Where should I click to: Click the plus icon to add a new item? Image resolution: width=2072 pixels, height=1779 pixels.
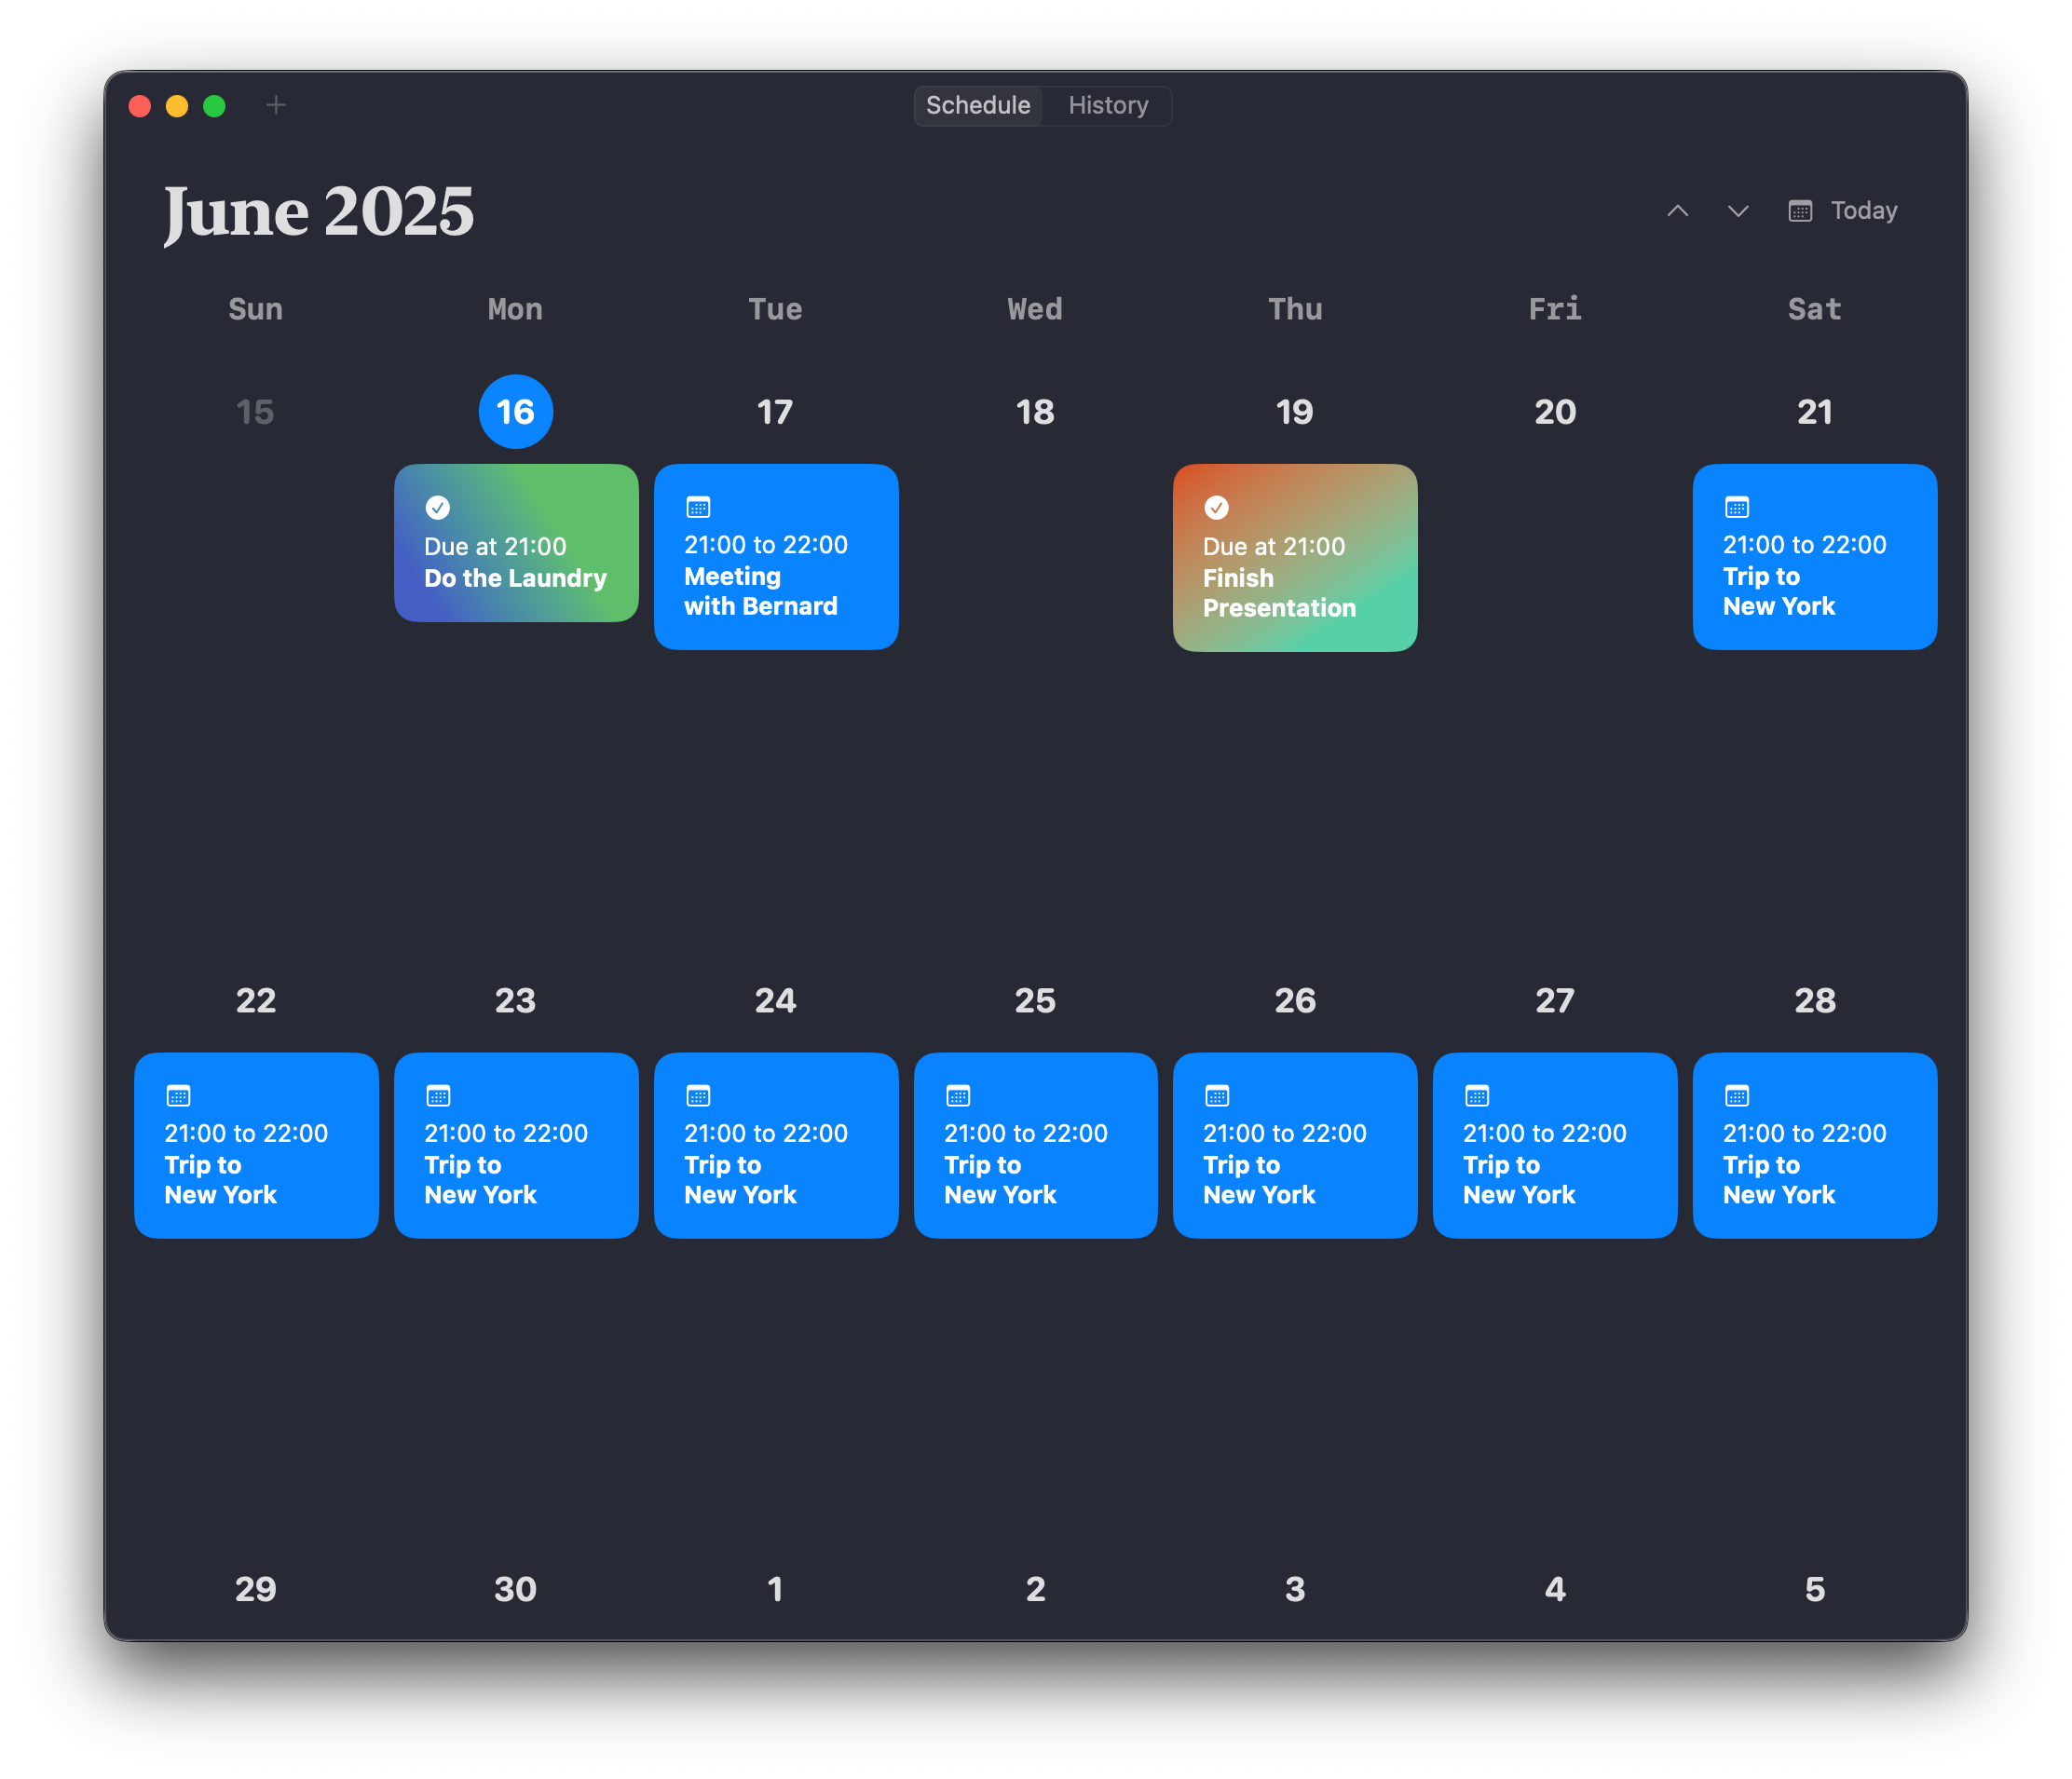(x=276, y=105)
